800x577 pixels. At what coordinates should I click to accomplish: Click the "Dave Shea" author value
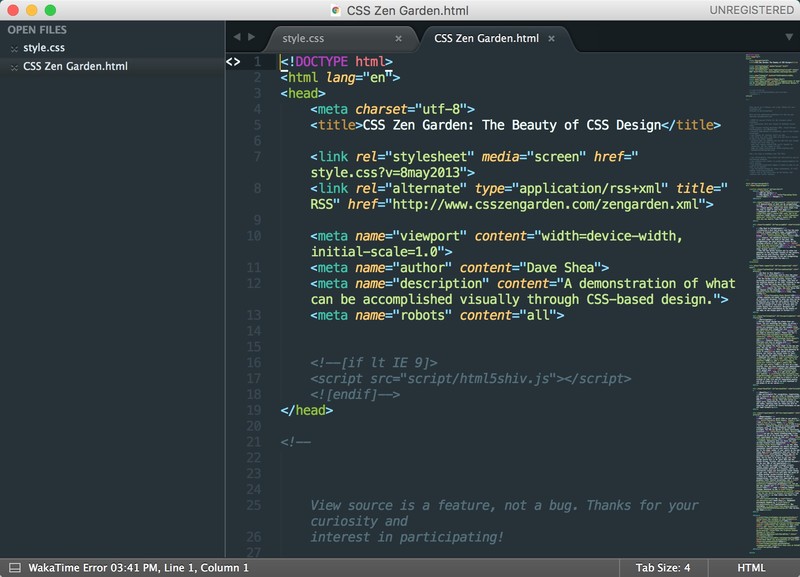(560, 268)
